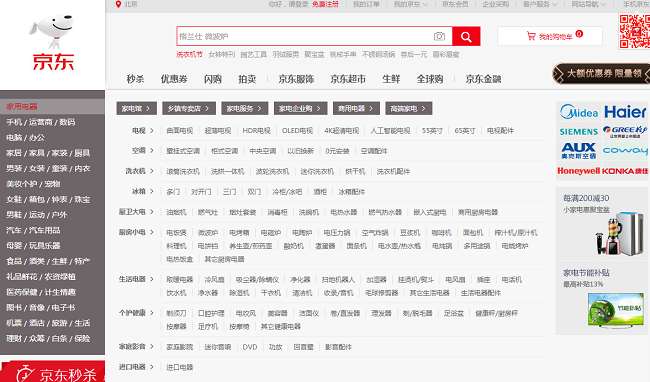Viewport: 650px width, 382px height.
Task: Open camera image search icon
Action: click(x=439, y=36)
